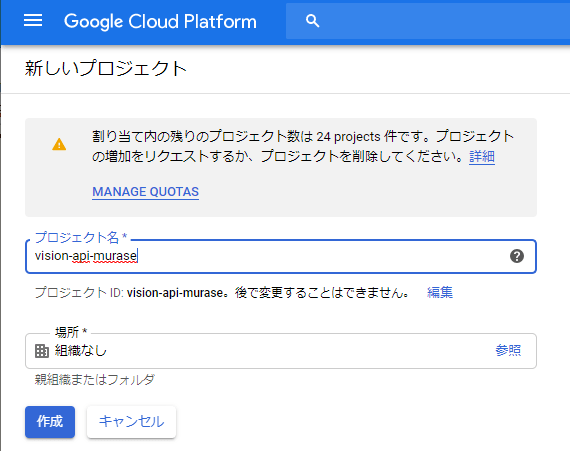Click the help question mark icon

(517, 256)
